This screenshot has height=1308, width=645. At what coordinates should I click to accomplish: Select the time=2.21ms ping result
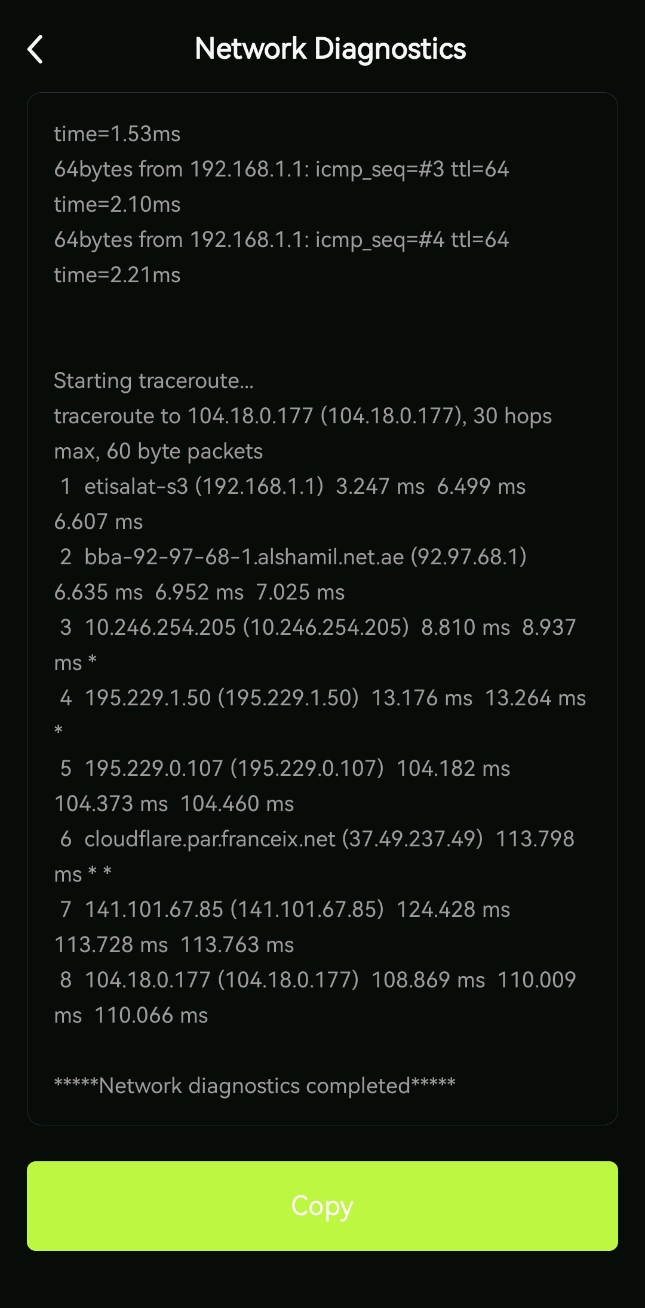[117, 275]
